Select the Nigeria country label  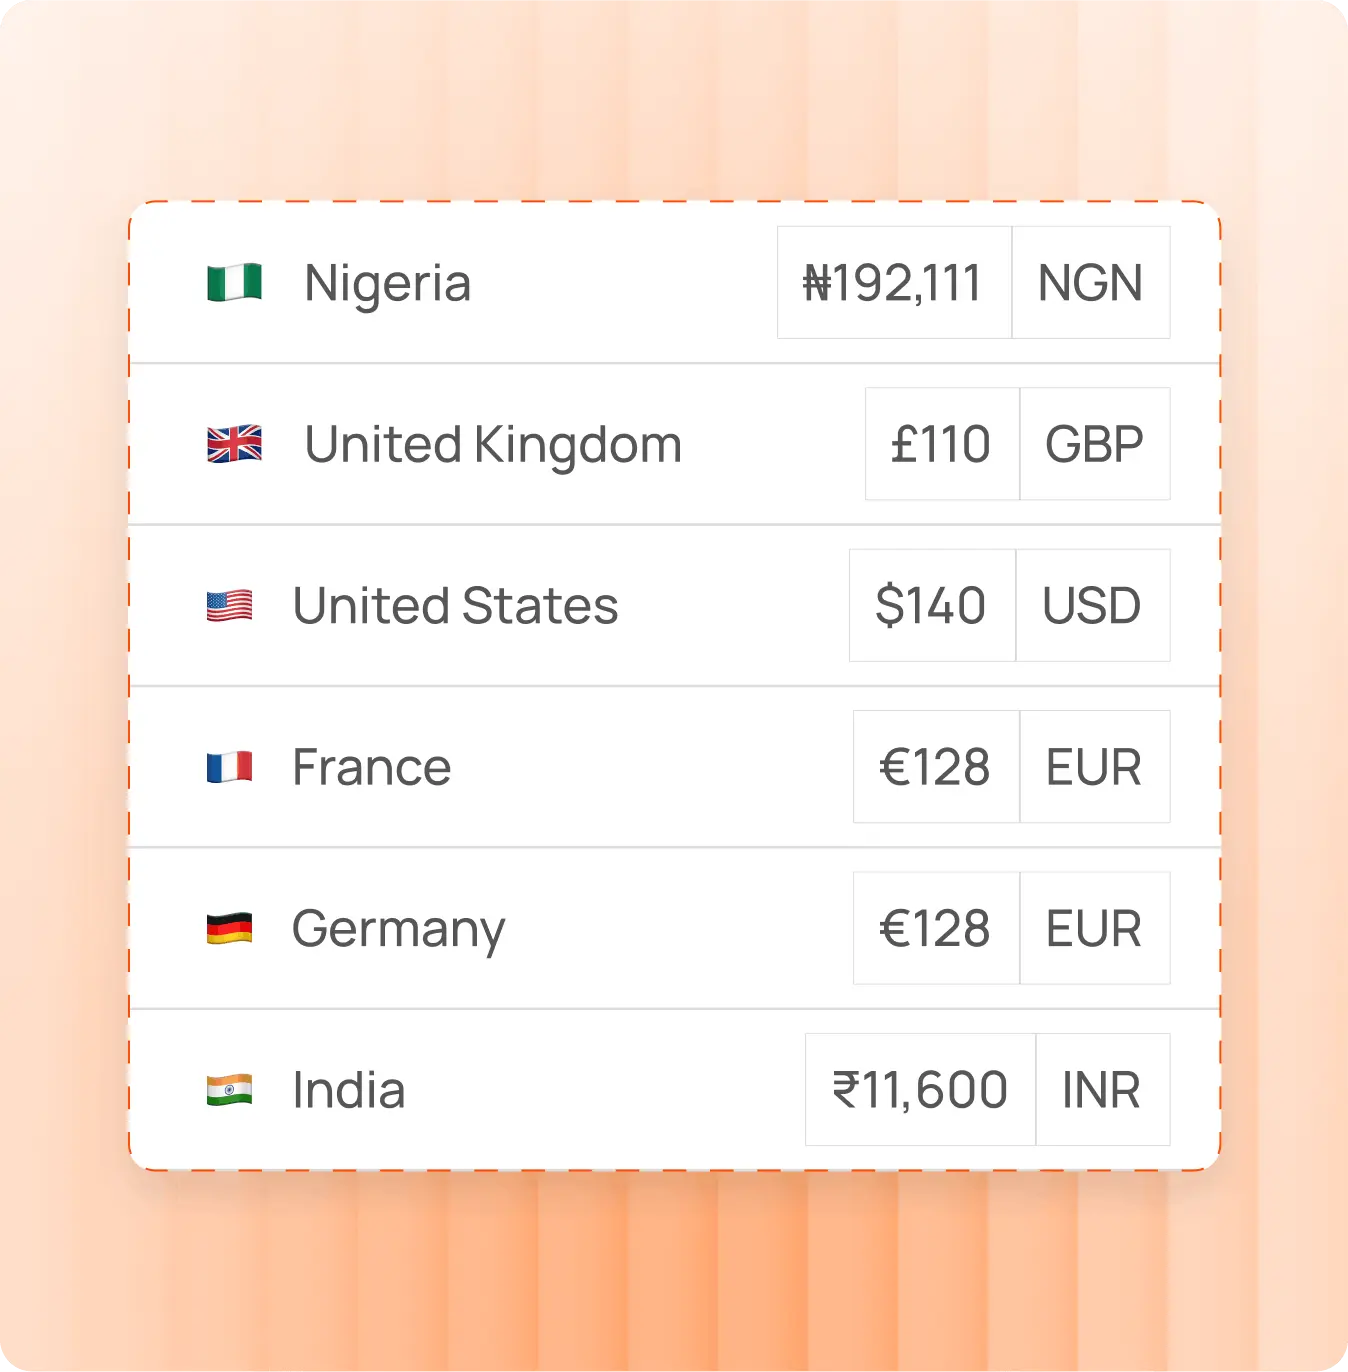388,283
